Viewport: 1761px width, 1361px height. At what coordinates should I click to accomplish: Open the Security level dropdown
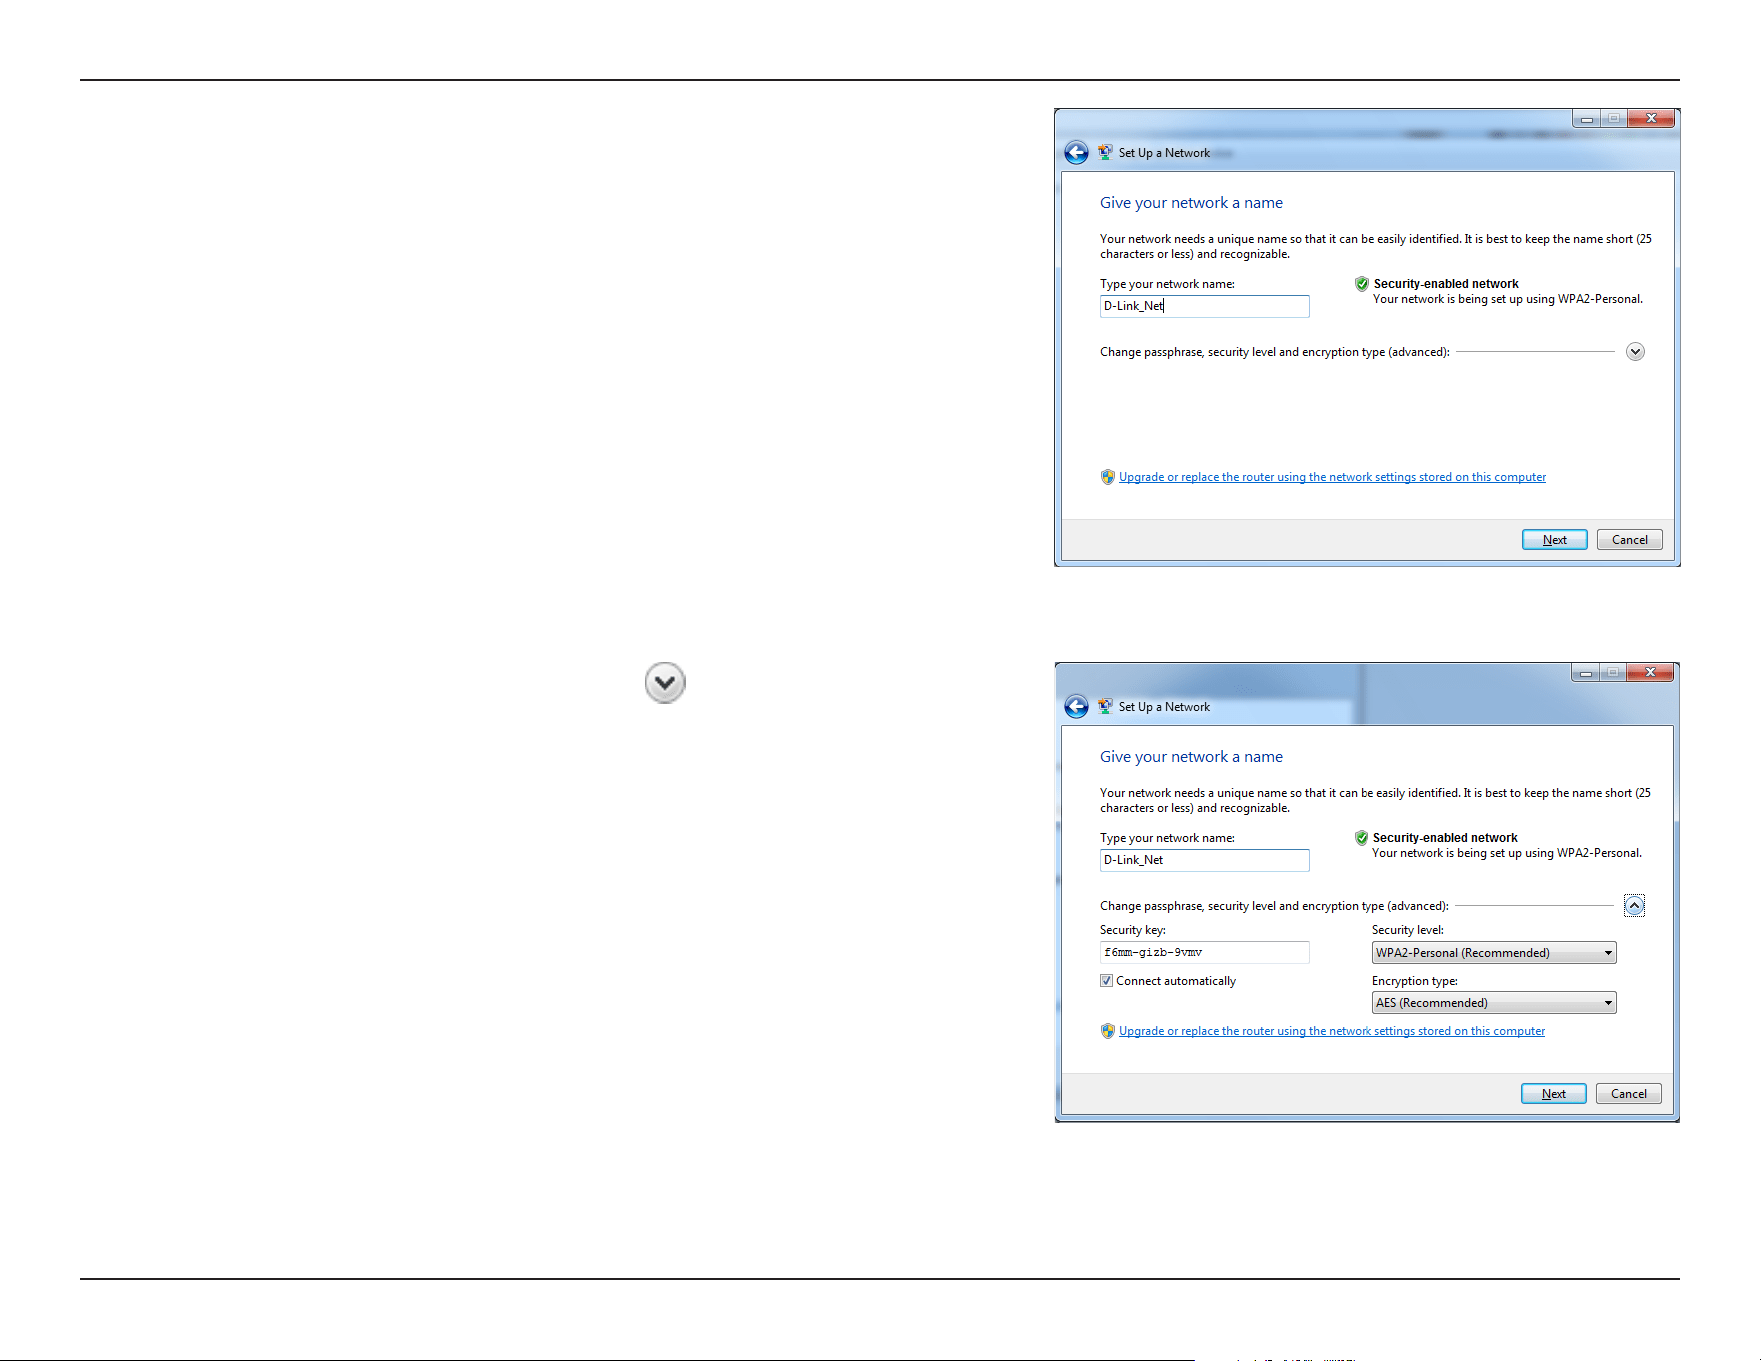click(x=1494, y=953)
